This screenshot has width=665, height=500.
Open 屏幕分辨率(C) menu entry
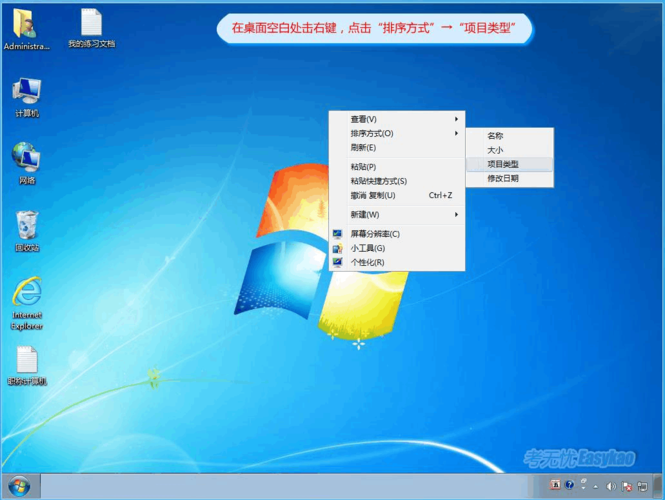point(397,234)
